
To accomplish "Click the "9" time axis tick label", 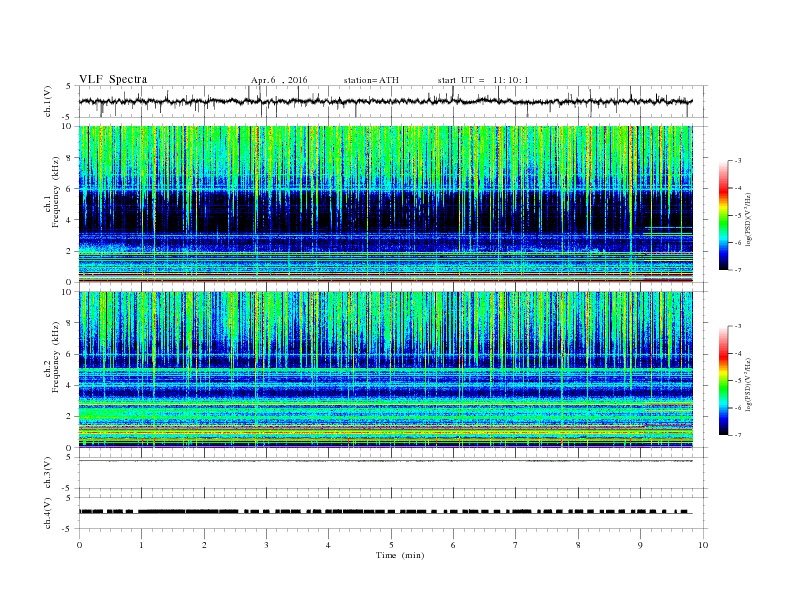I will click(640, 545).
